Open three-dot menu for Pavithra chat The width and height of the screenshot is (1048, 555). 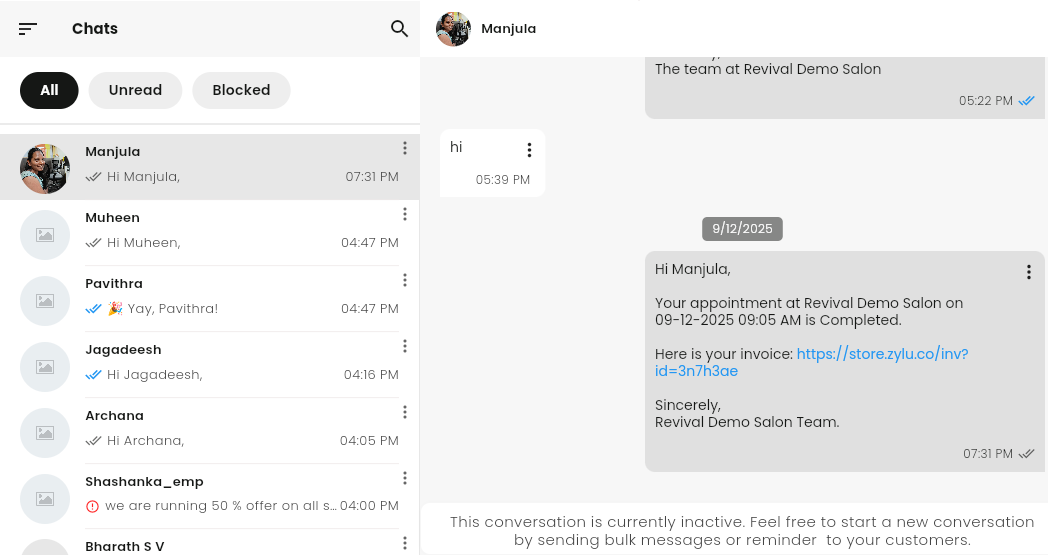(x=405, y=280)
